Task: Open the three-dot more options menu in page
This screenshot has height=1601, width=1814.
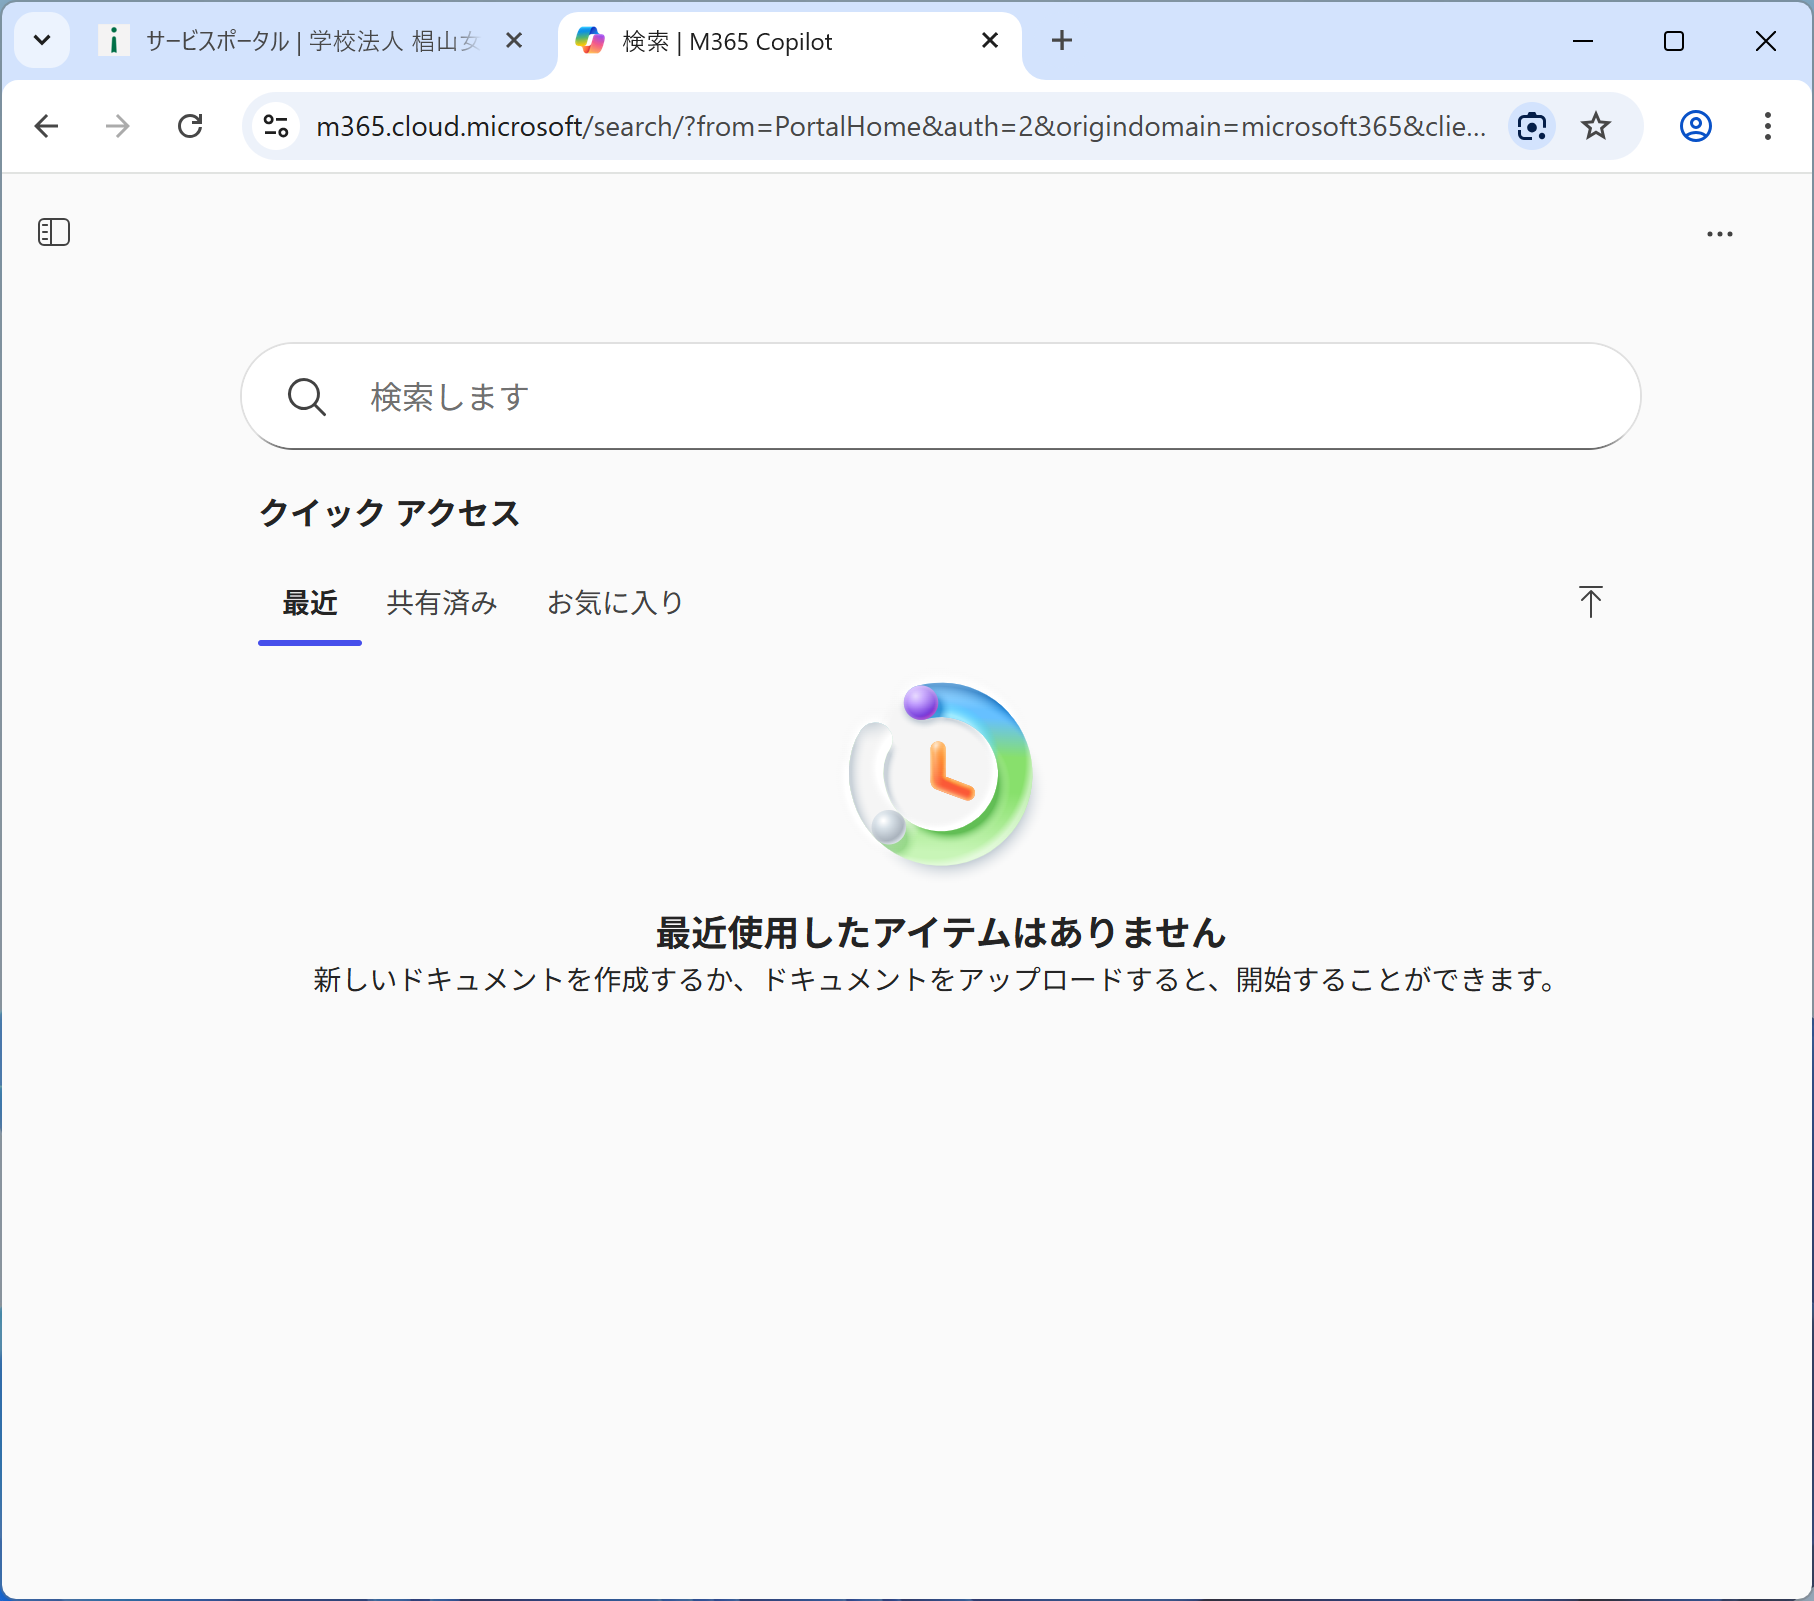Action: point(1719,234)
